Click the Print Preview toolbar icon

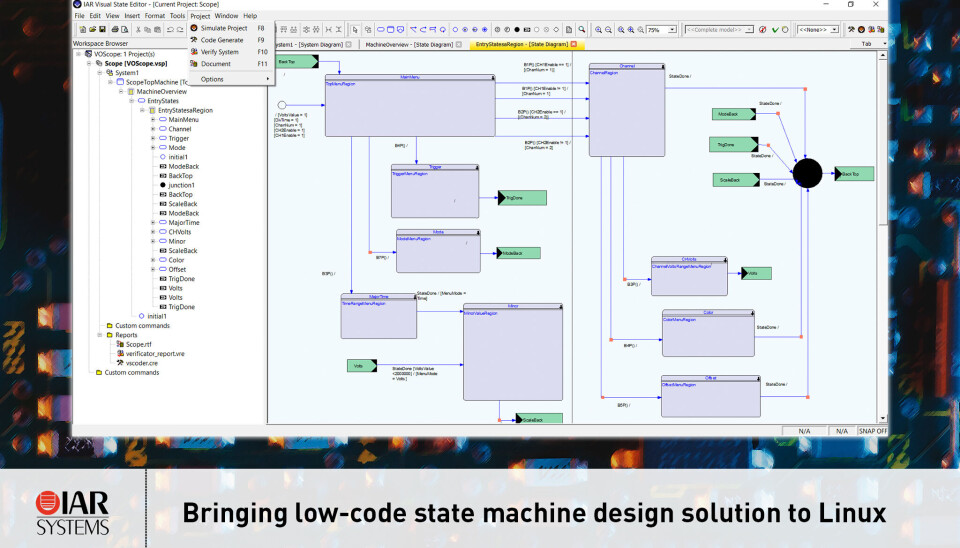[124, 29]
